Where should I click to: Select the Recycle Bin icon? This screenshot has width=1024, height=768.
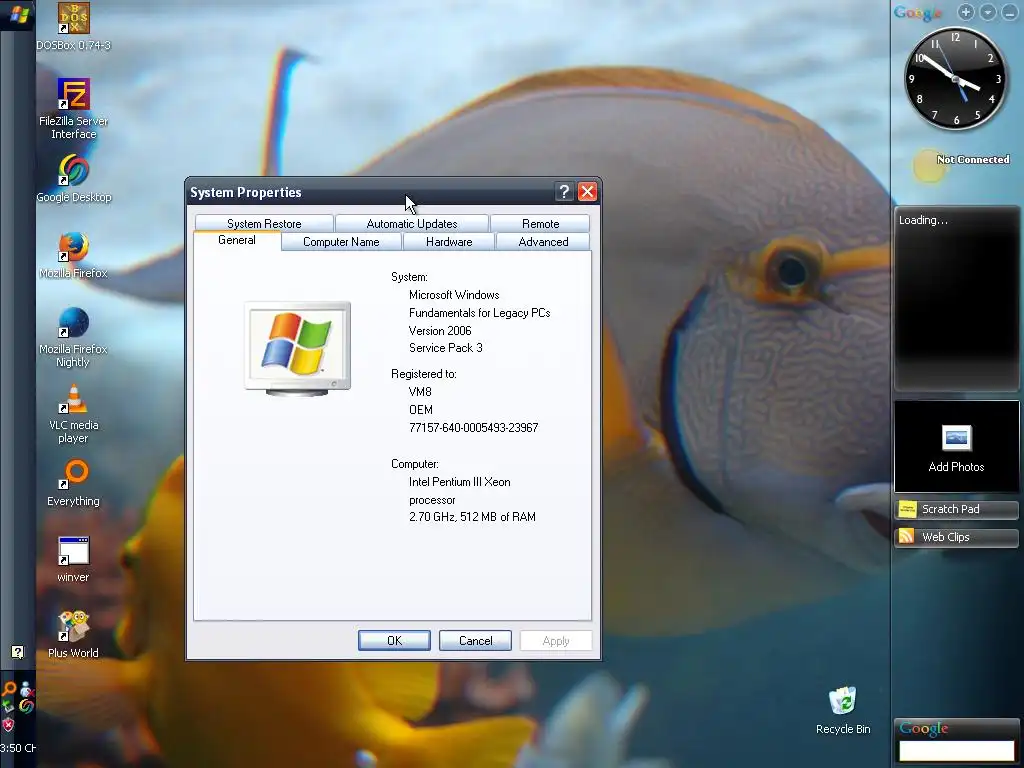coord(842,711)
